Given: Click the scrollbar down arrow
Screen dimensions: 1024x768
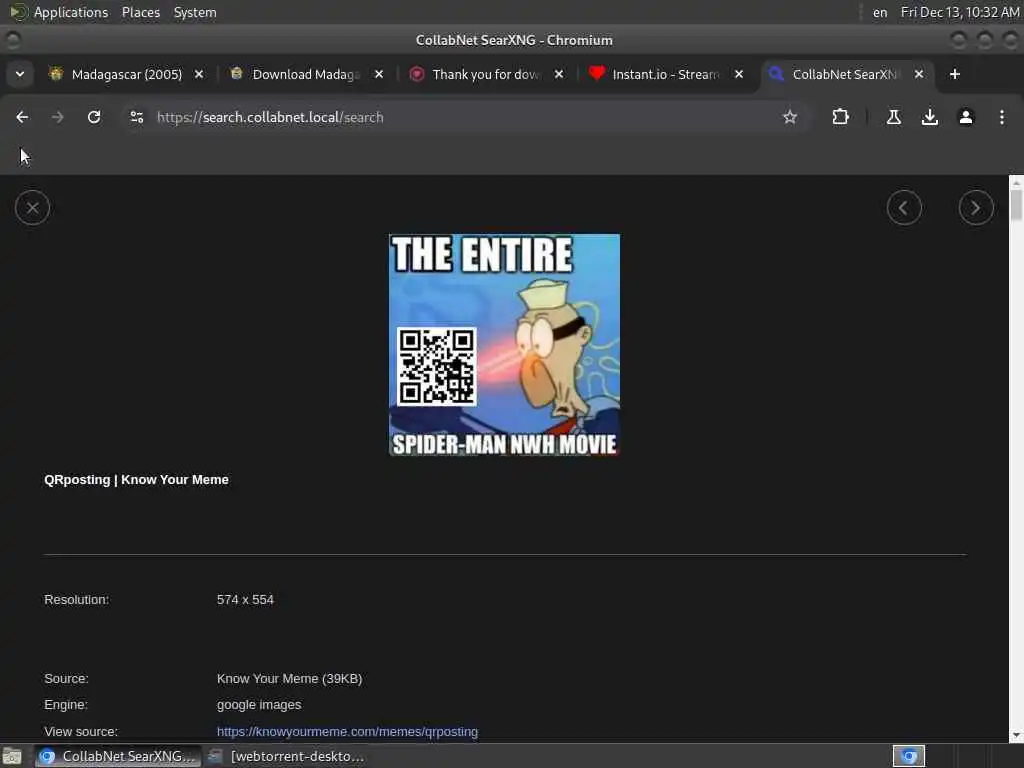Looking at the screenshot, I should point(1016,735).
